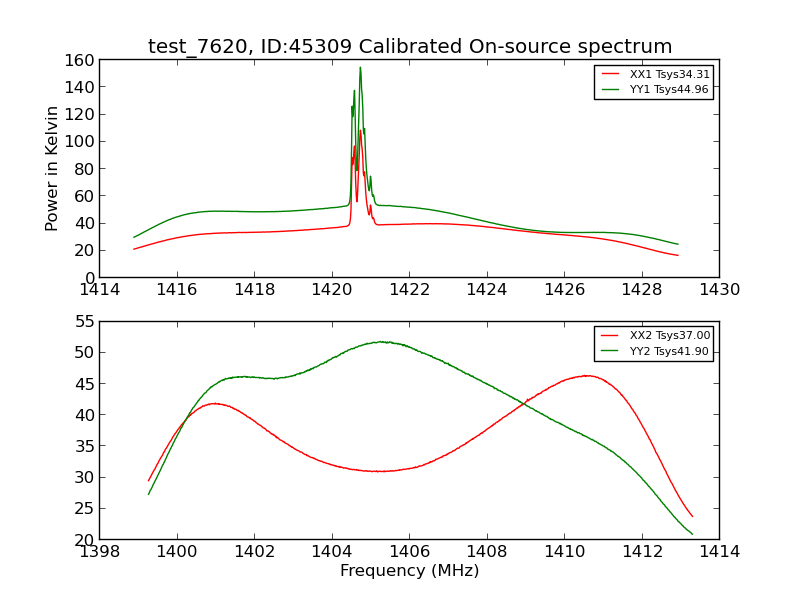Click the green line sample beside YY2
This screenshot has height=600, width=800.
click(x=610, y=351)
